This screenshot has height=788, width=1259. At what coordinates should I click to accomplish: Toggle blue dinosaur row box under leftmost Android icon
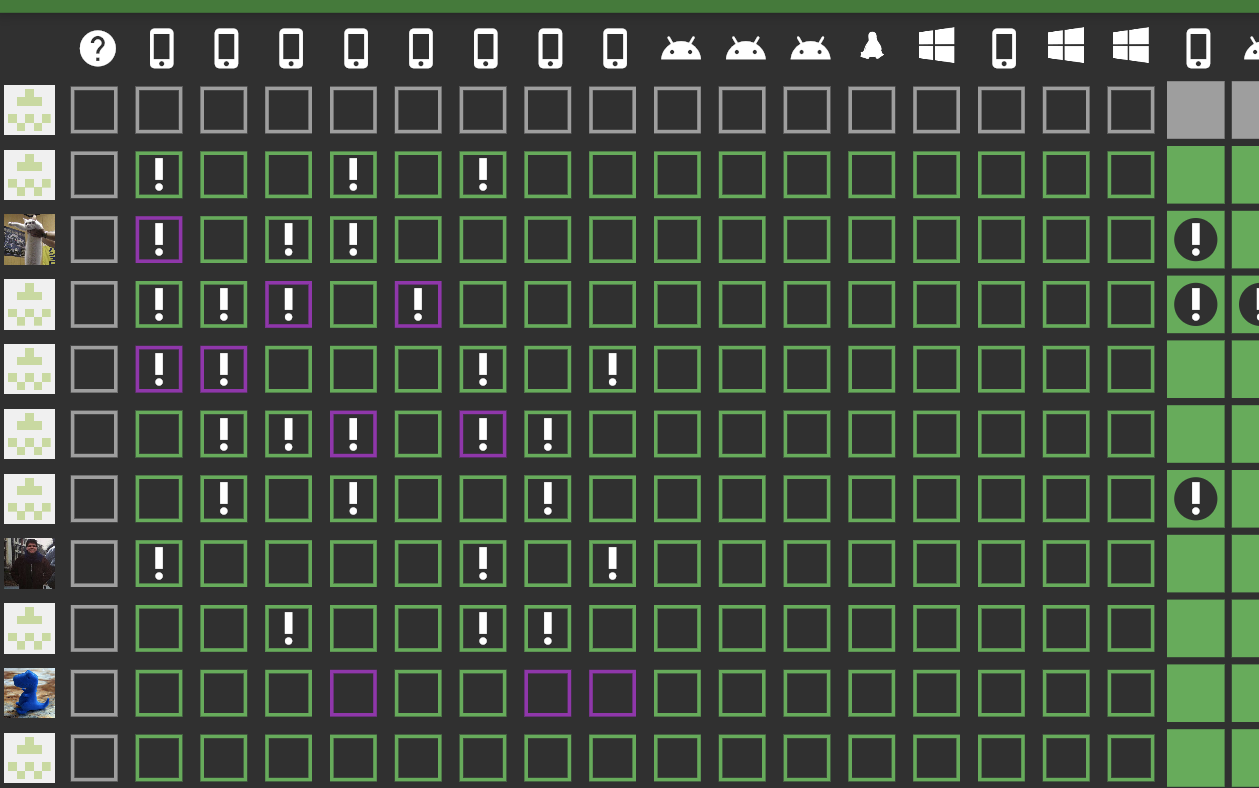tap(678, 693)
